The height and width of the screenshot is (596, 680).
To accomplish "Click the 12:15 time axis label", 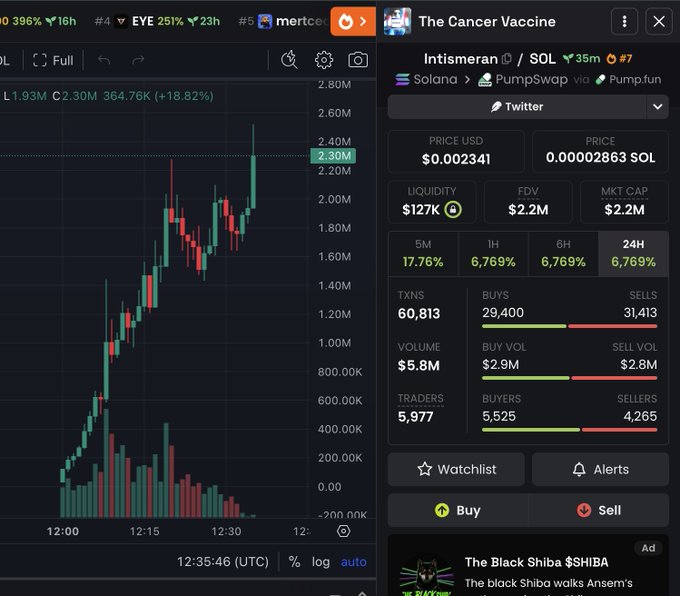I will [144, 531].
